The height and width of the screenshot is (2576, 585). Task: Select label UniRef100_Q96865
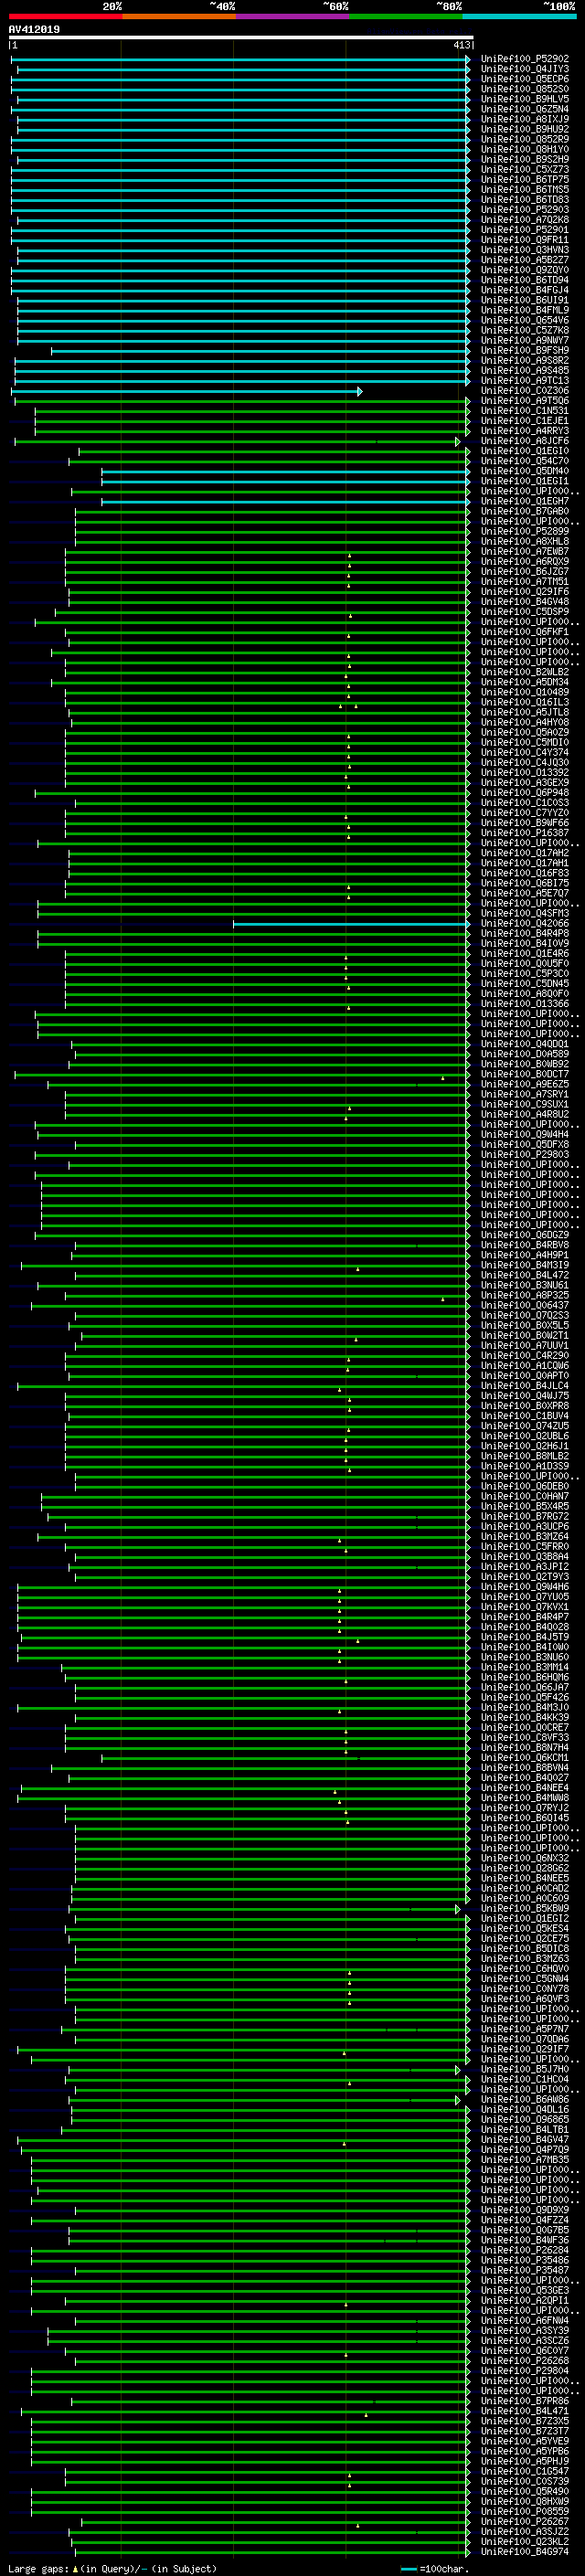[525, 2120]
